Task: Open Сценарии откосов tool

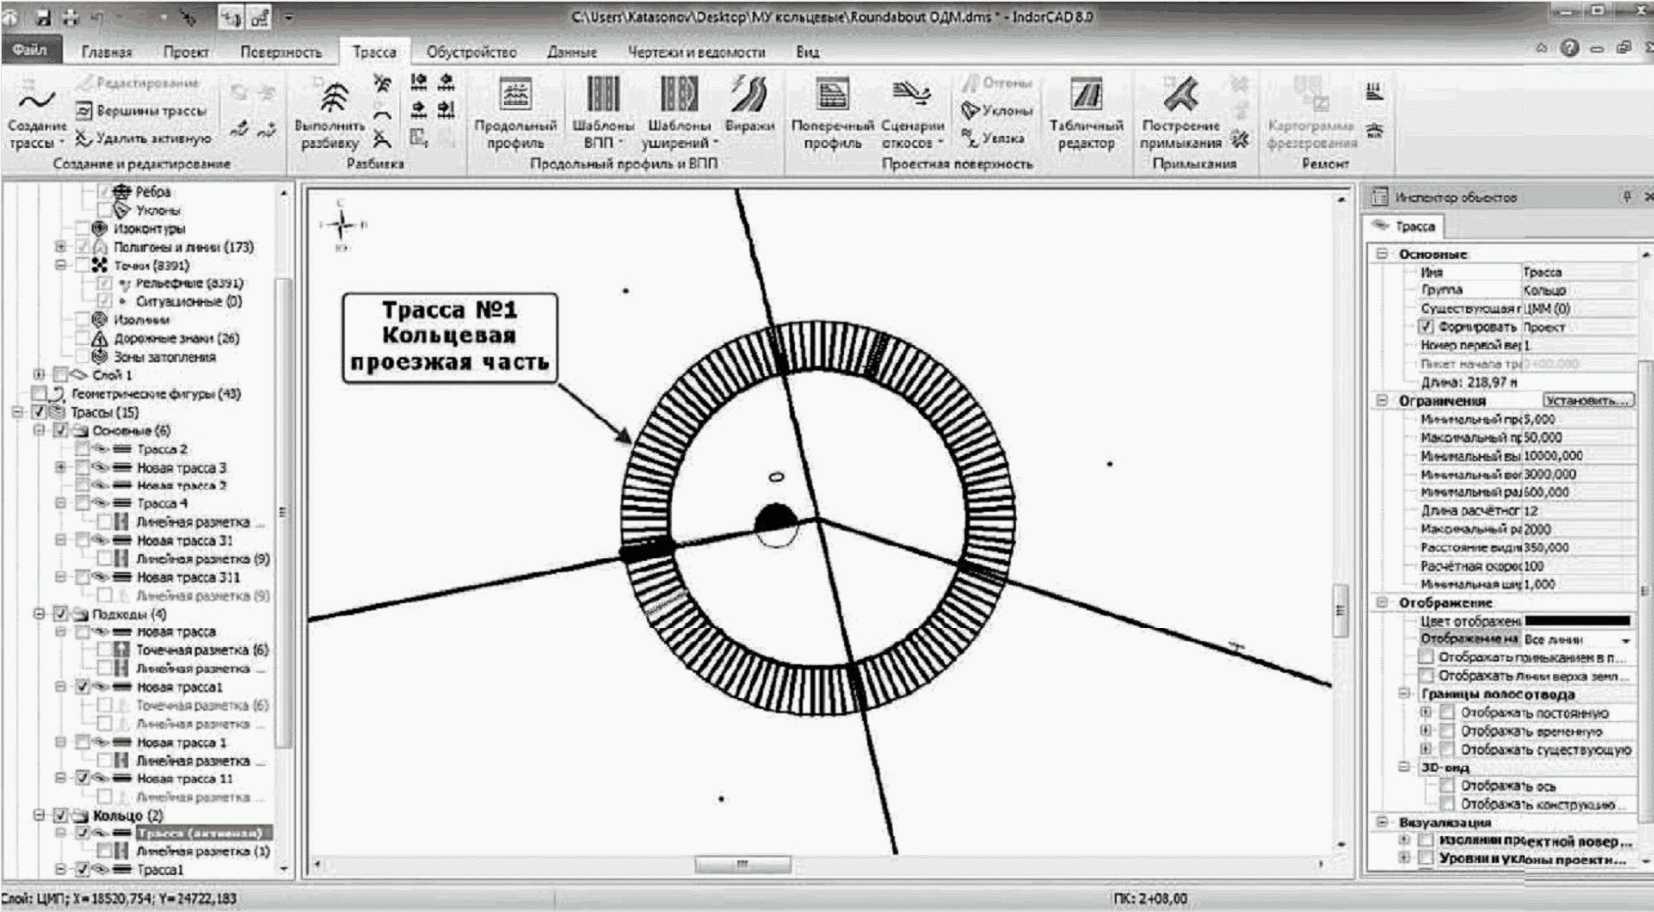Action: (x=912, y=98)
